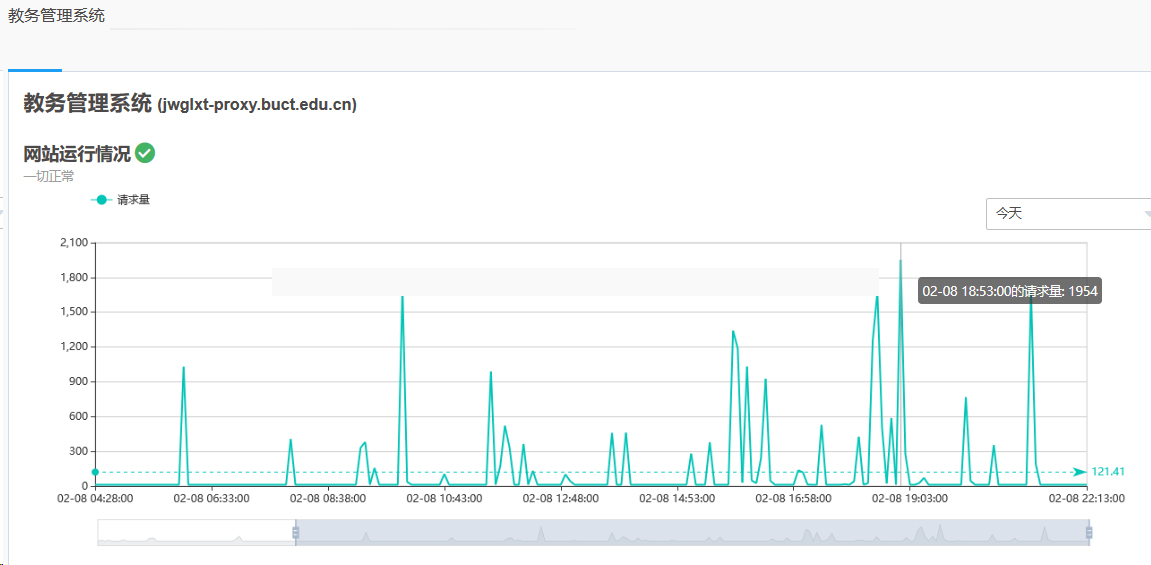This screenshot has width=1151, height=565.
Task: Click the x-axis label 02-08 10:43:00
Action: pyautogui.click(x=444, y=497)
